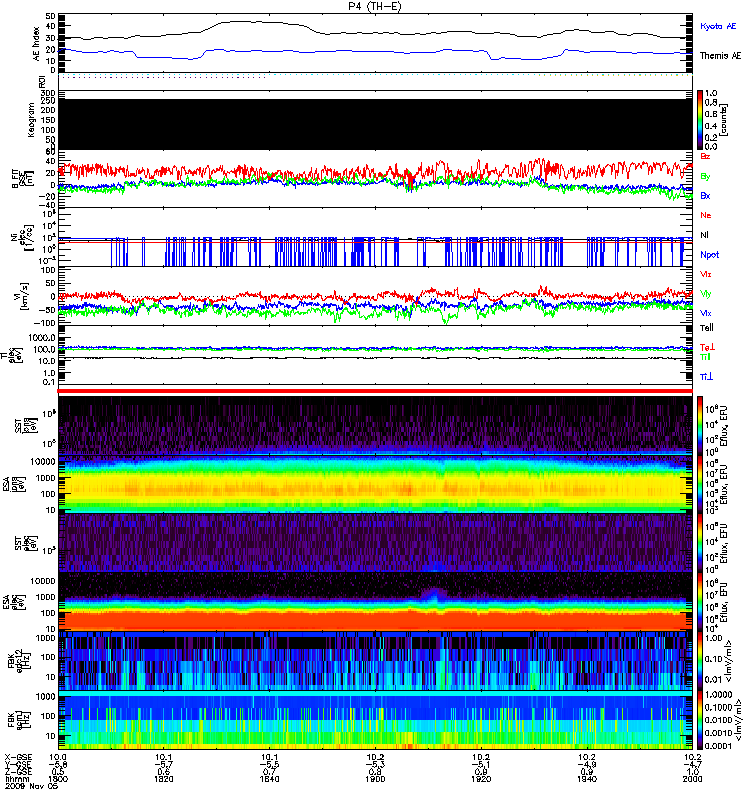The width and height of the screenshot is (750, 800).
Task: Click the 1900 time axis tick label
Action: tap(376, 779)
